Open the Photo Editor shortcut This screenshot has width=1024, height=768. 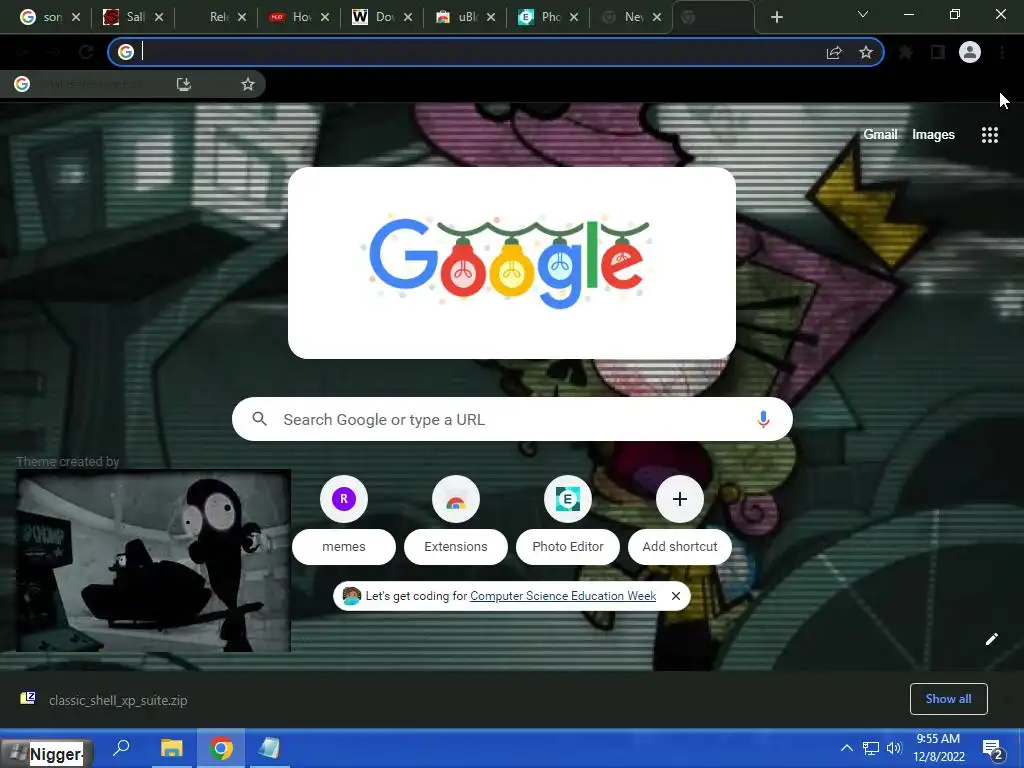[568, 519]
